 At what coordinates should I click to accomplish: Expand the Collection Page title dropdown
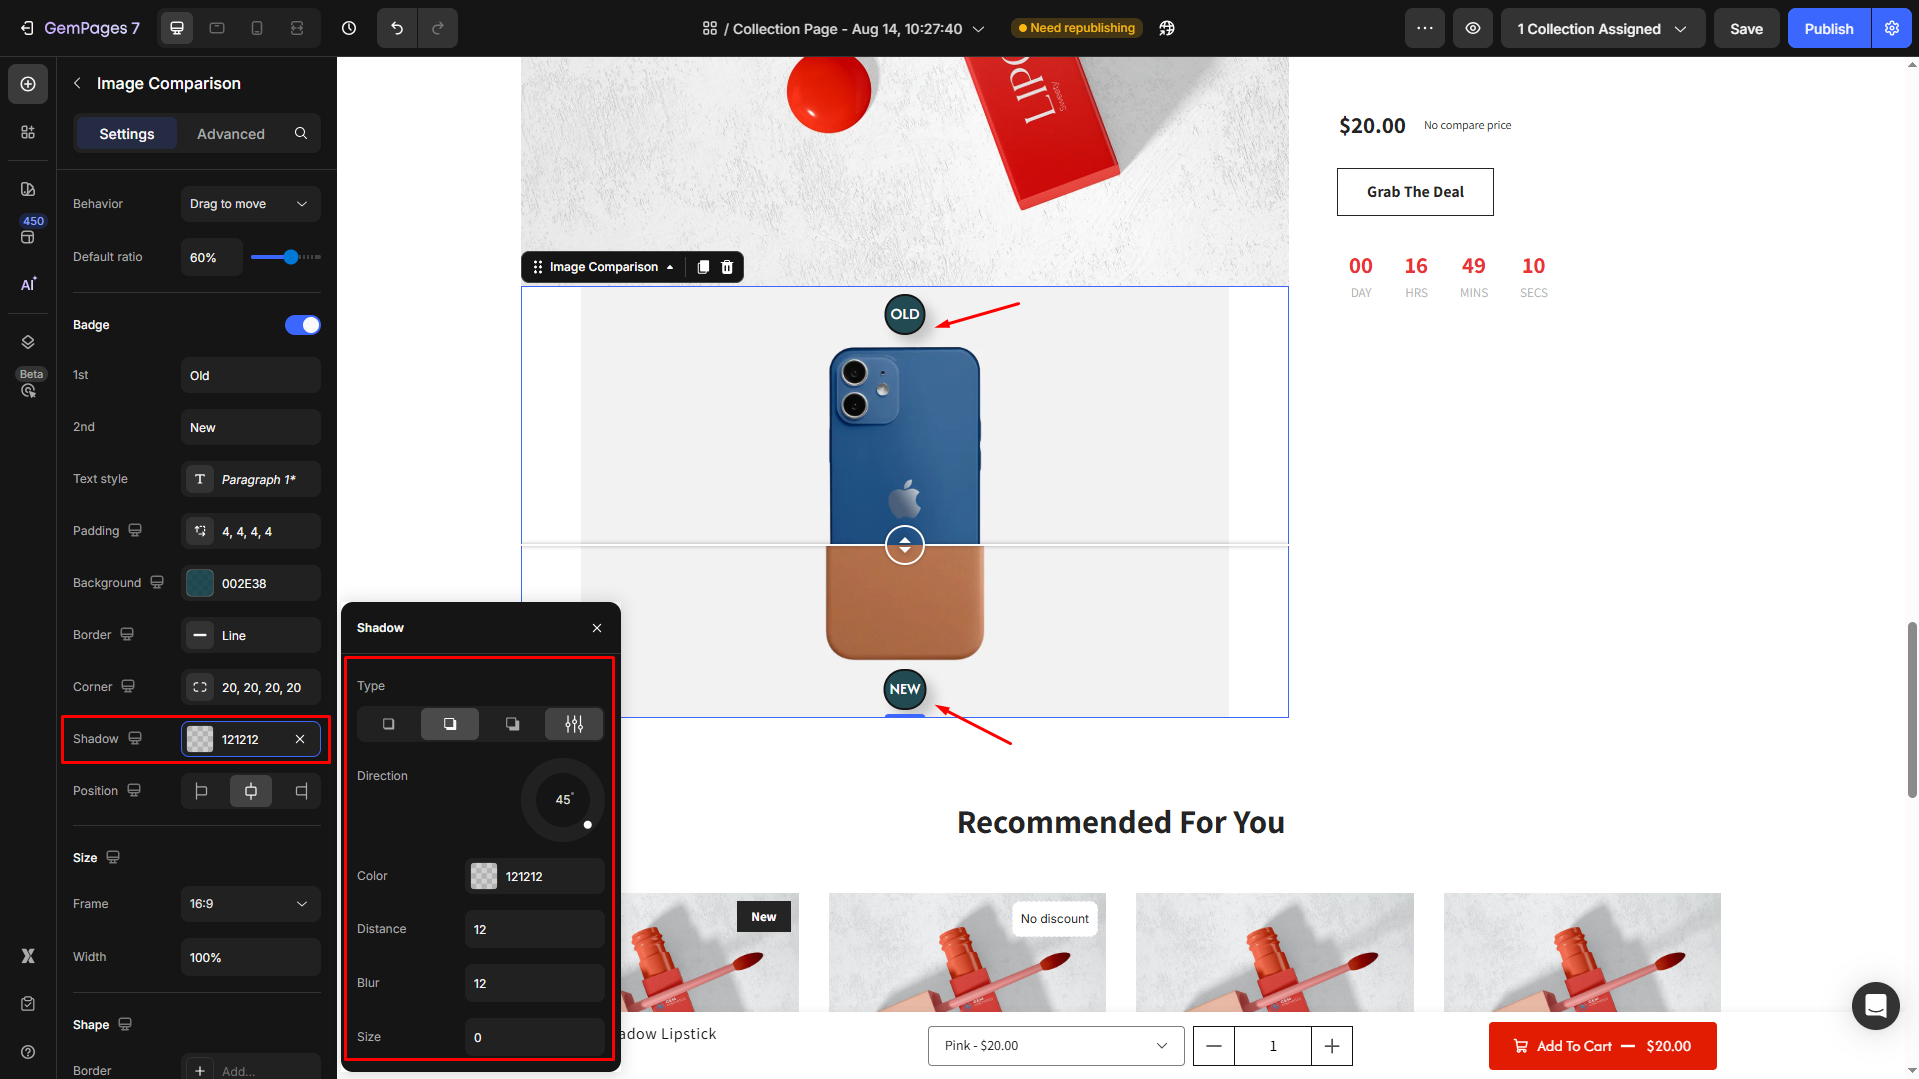979,29
